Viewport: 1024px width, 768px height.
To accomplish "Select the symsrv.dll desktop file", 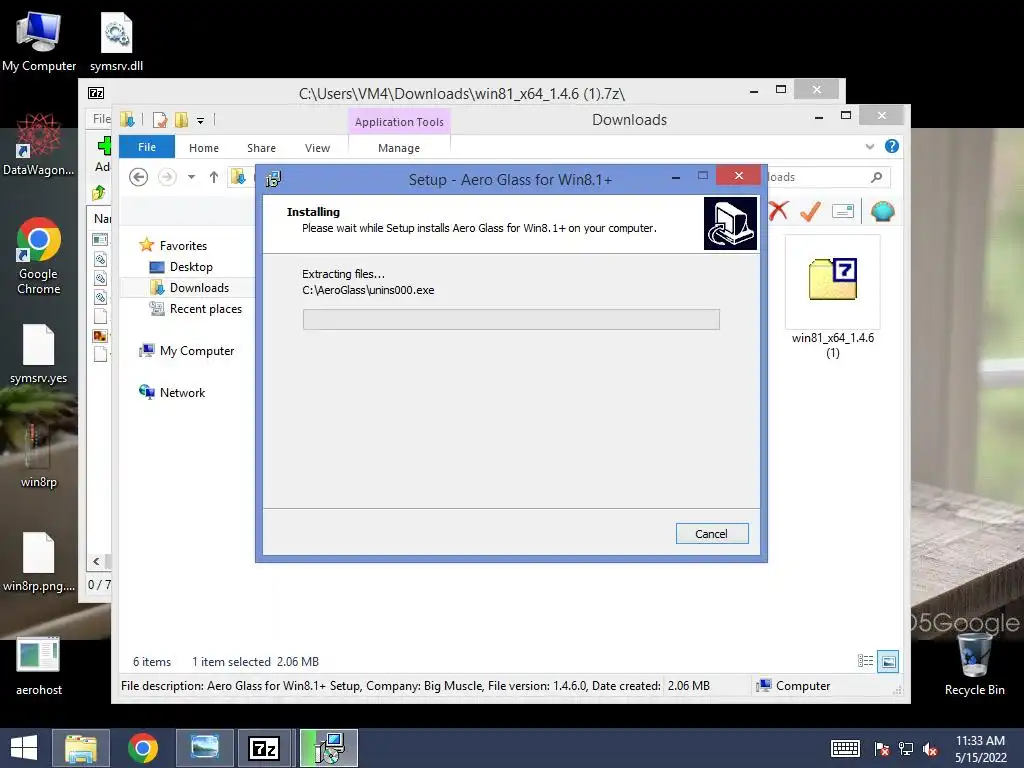I will [116, 42].
